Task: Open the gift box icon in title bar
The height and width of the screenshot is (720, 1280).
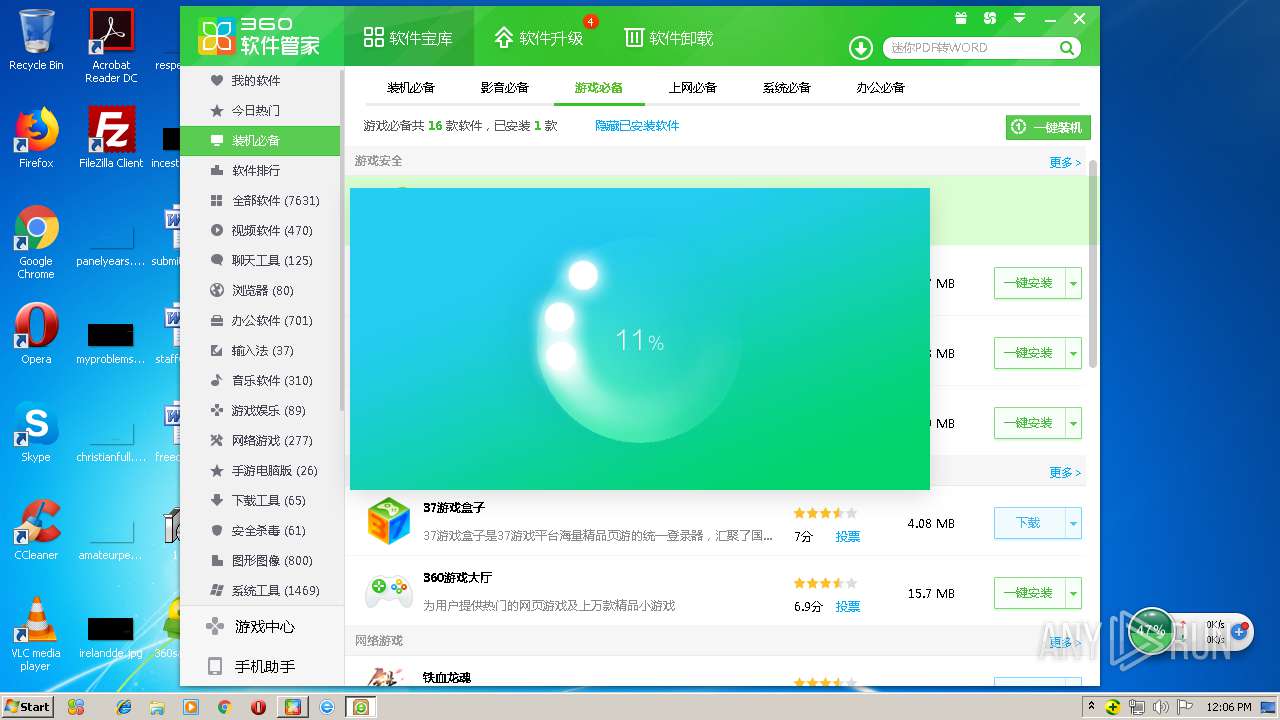Action: point(961,18)
